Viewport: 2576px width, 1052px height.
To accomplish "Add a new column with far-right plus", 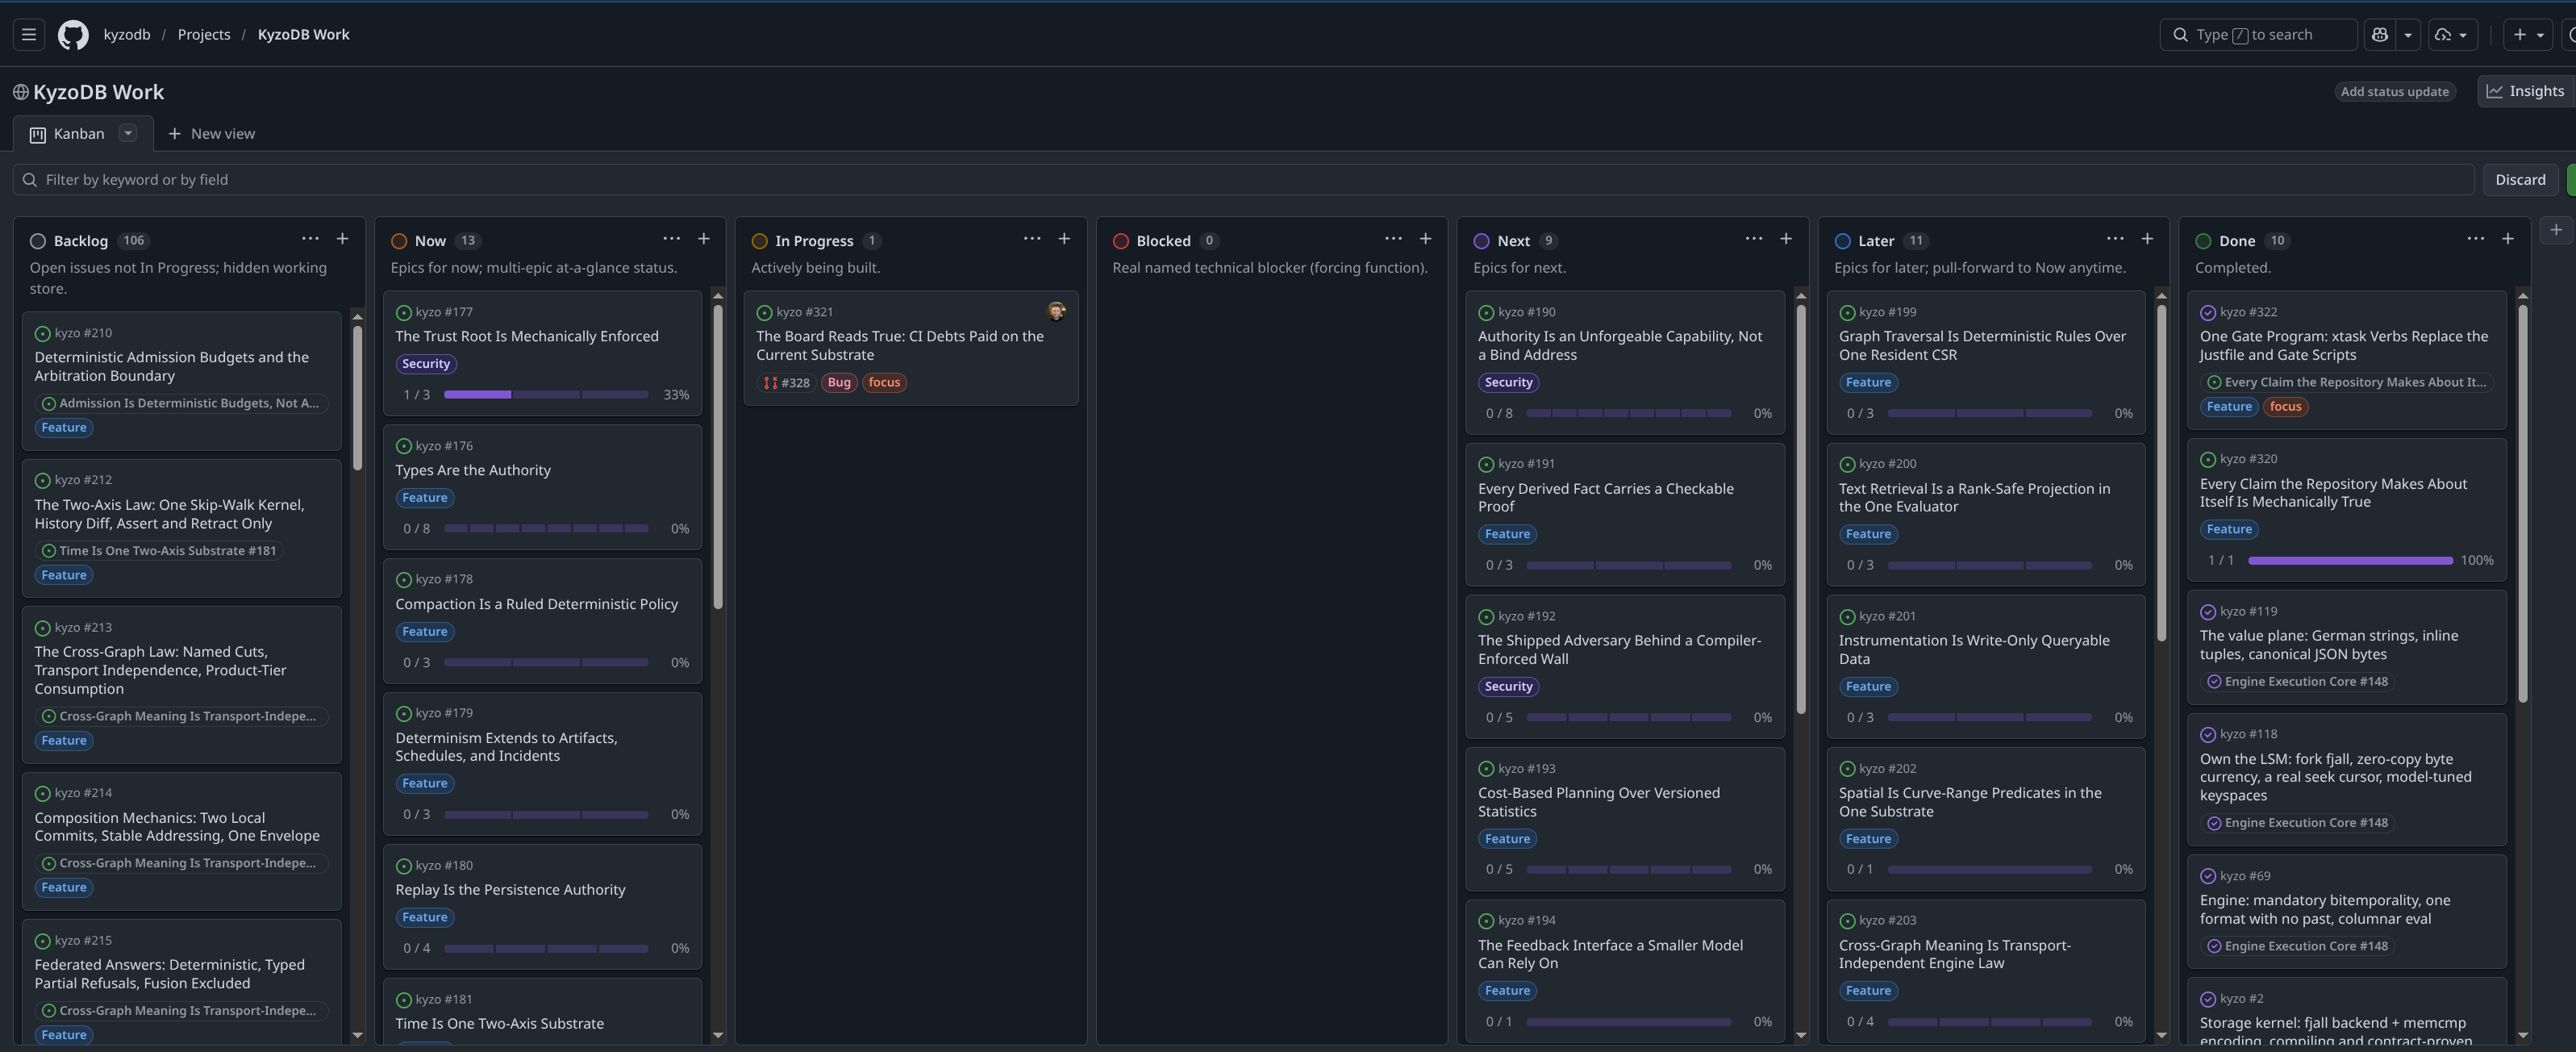I will click(2556, 230).
